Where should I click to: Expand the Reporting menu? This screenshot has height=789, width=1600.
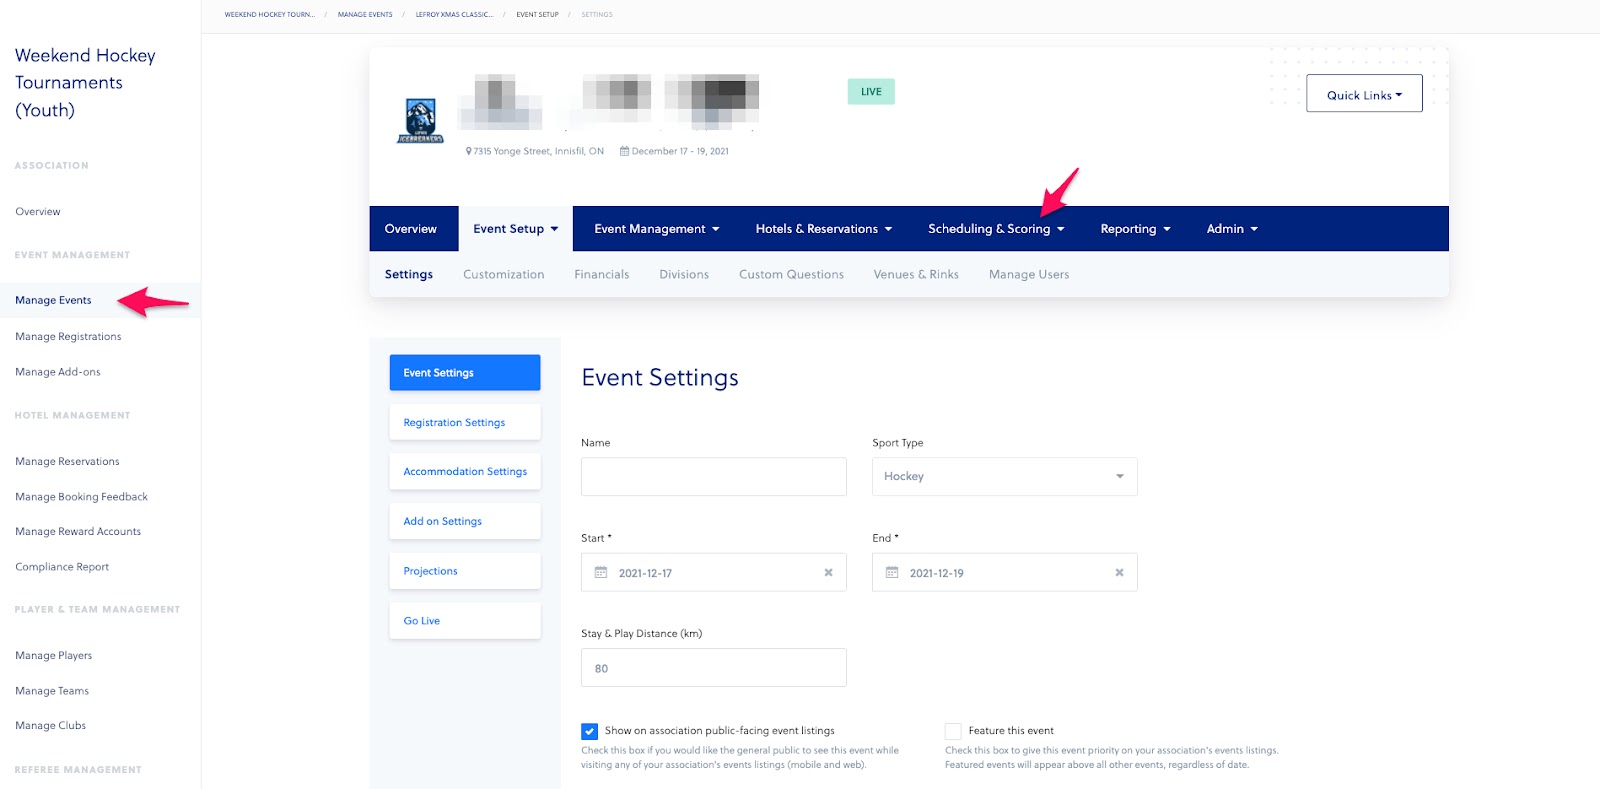pos(1135,229)
